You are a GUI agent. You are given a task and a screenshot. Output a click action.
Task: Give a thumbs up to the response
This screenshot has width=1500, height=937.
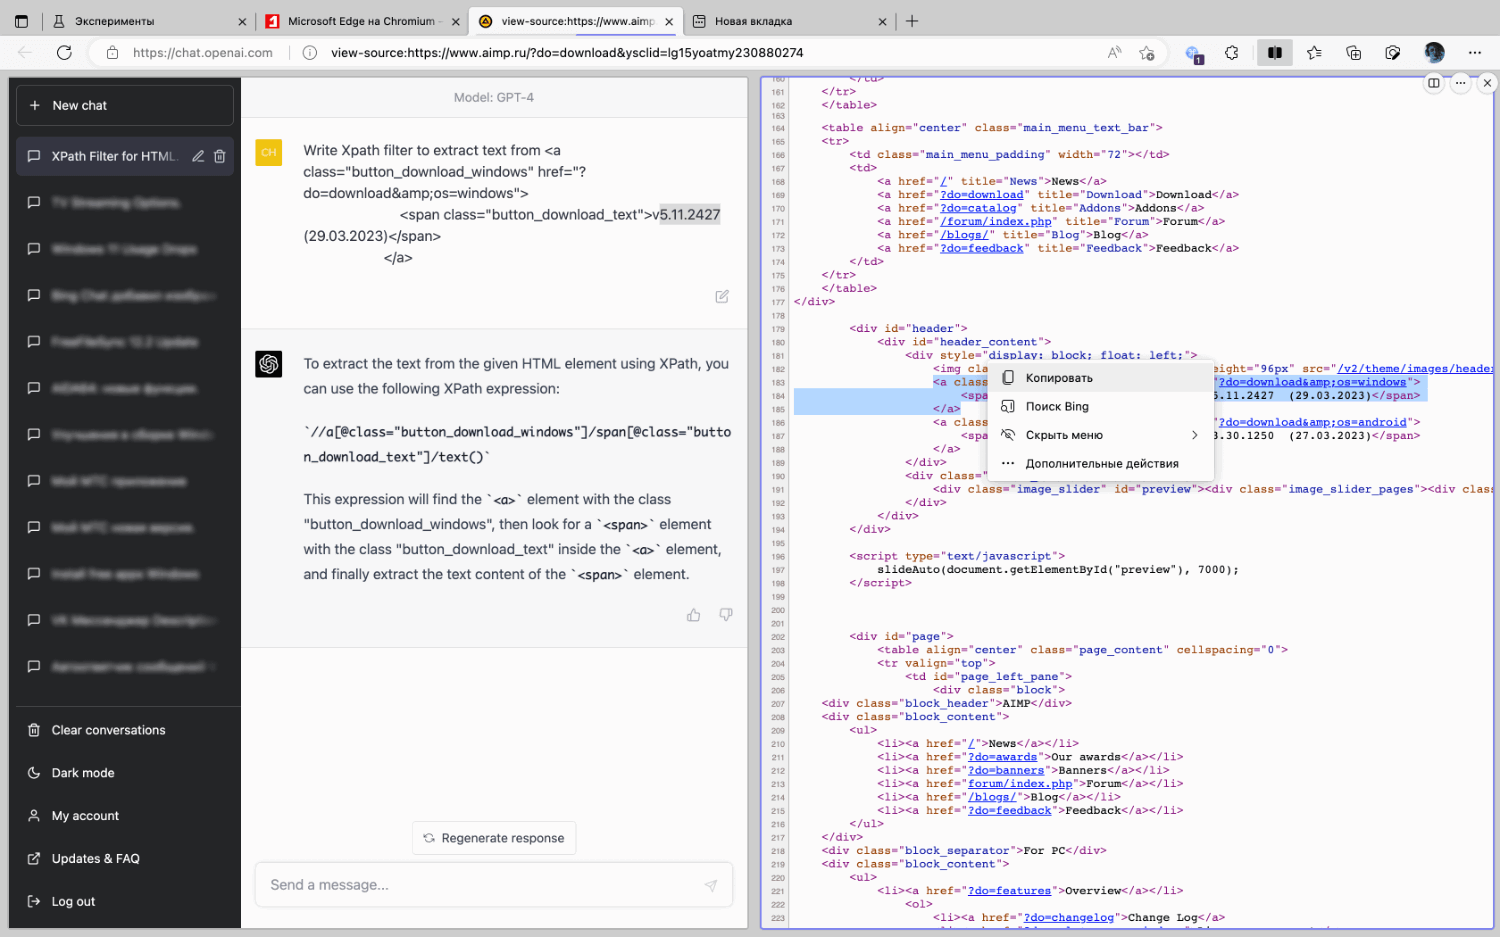pos(693,615)
